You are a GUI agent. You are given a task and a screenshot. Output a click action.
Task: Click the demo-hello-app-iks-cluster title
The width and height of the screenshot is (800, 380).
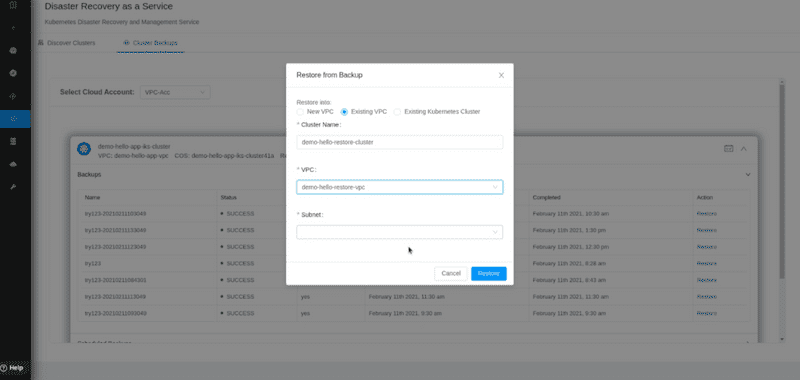point(134,146)
